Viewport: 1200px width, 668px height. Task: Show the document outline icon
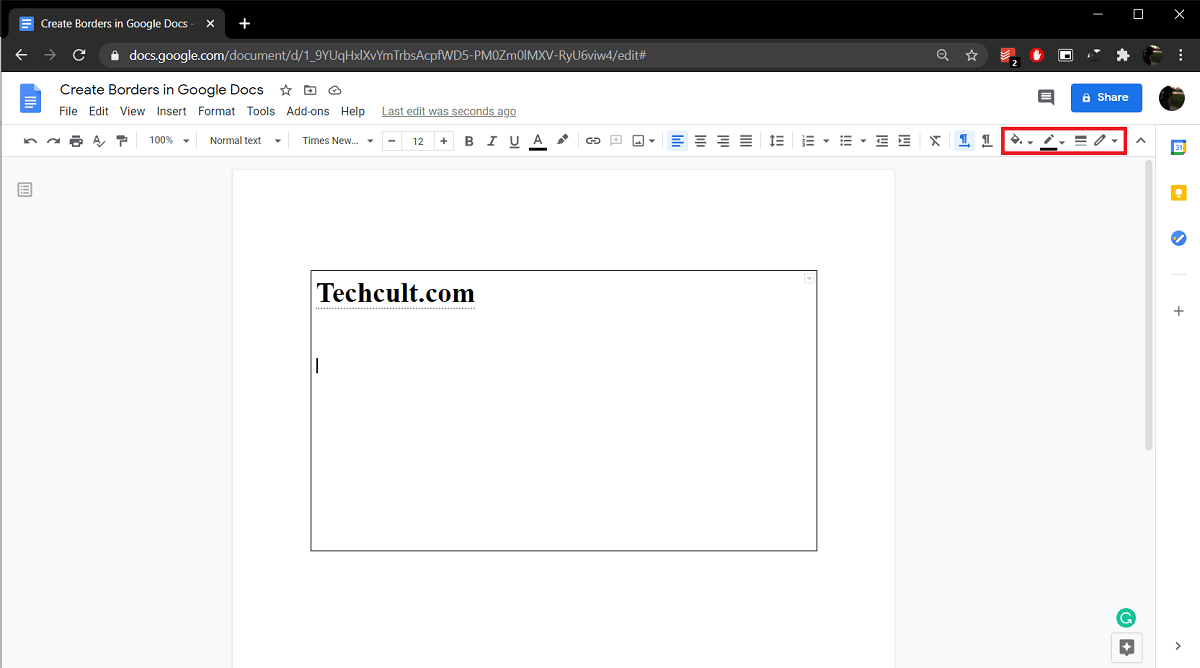coord(25,189)
